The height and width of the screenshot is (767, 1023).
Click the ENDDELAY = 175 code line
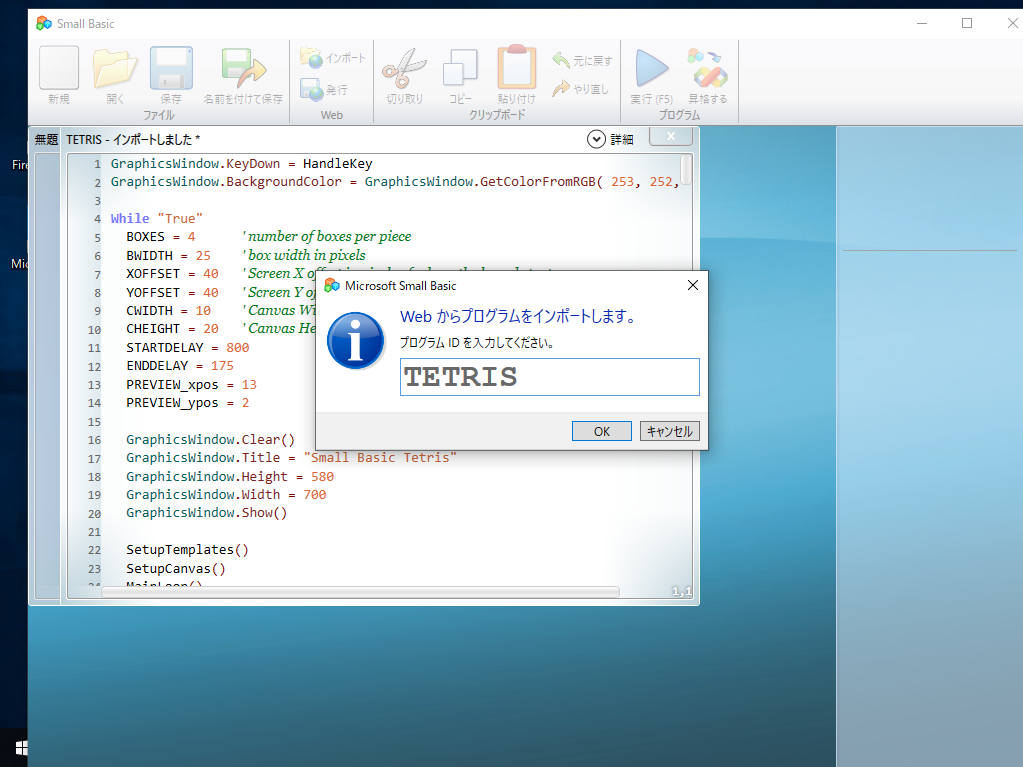coord(180,366)
